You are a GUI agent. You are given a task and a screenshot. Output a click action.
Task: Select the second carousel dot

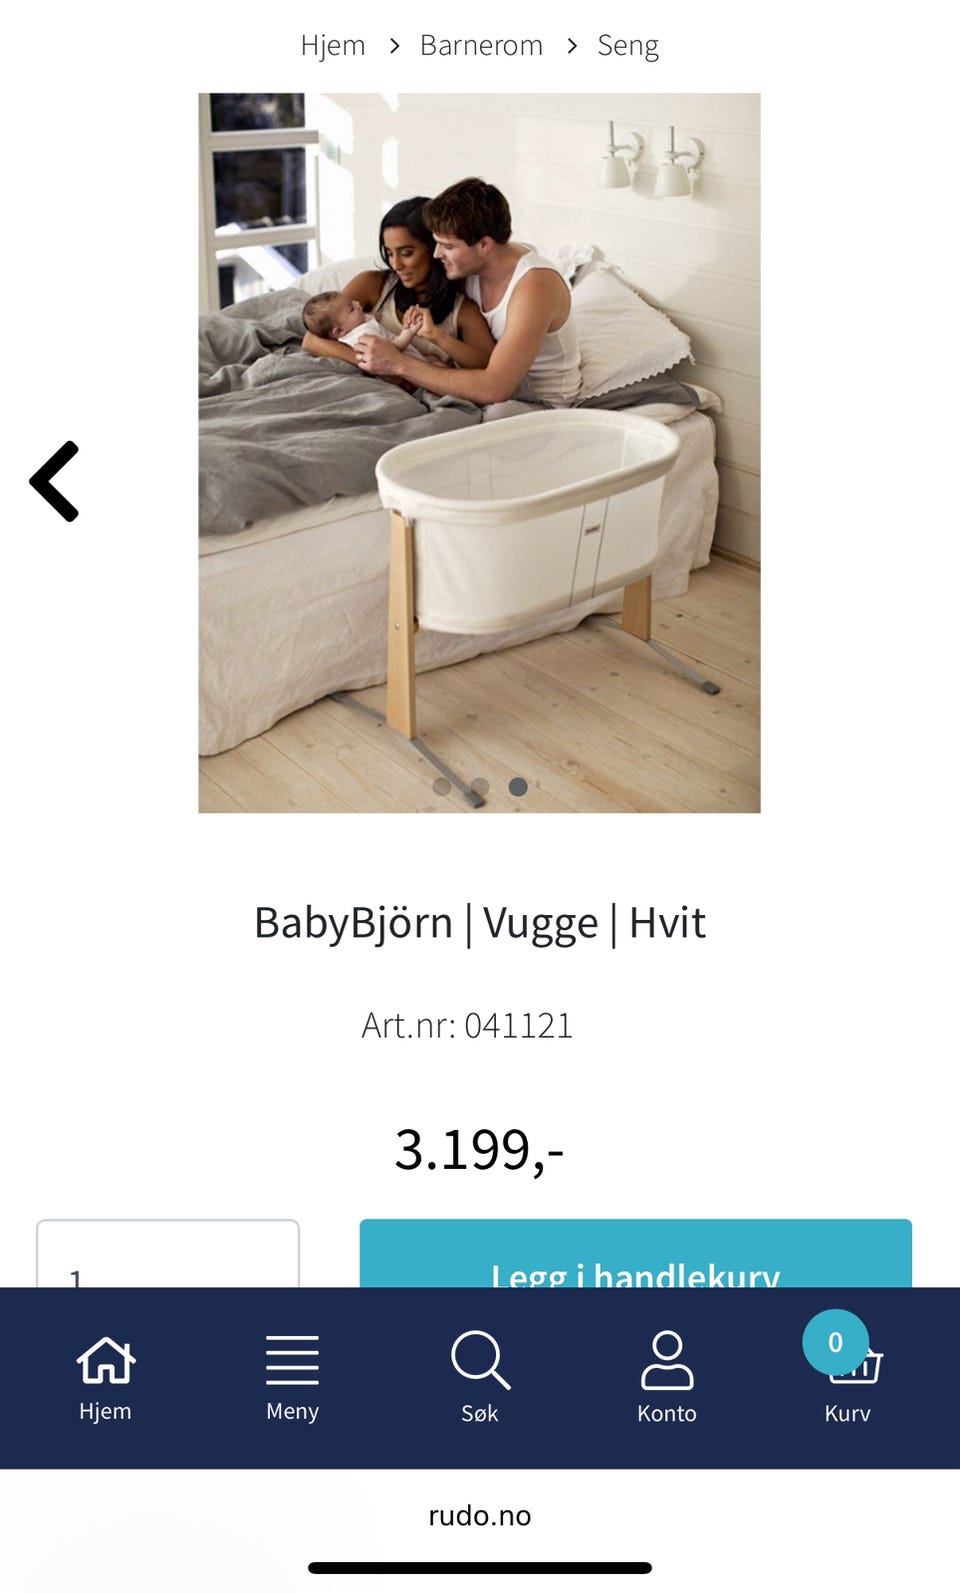(x=480, y=787)
